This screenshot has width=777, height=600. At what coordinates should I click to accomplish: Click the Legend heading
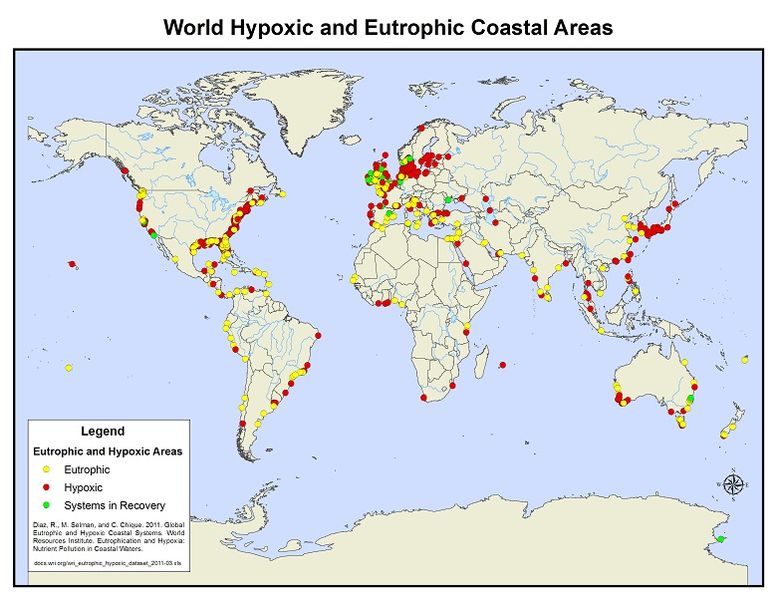point(103,431)
